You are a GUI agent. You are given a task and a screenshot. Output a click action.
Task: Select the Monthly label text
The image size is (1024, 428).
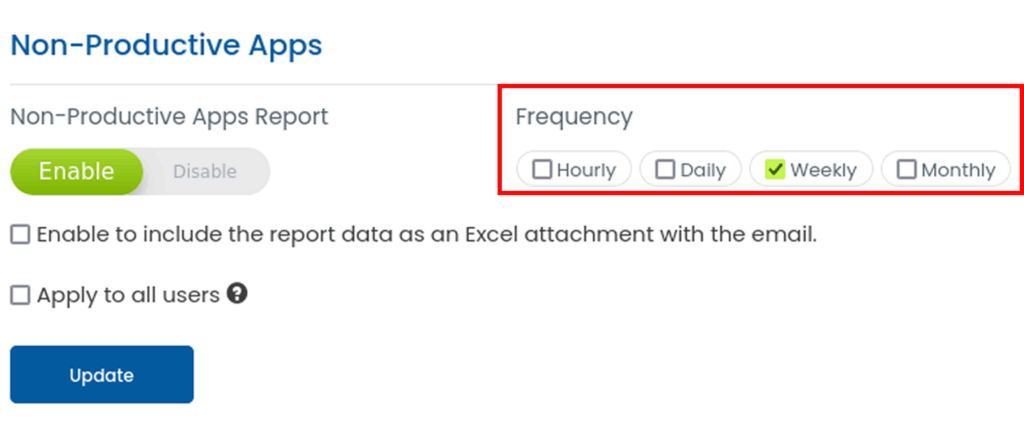(958, 170)
